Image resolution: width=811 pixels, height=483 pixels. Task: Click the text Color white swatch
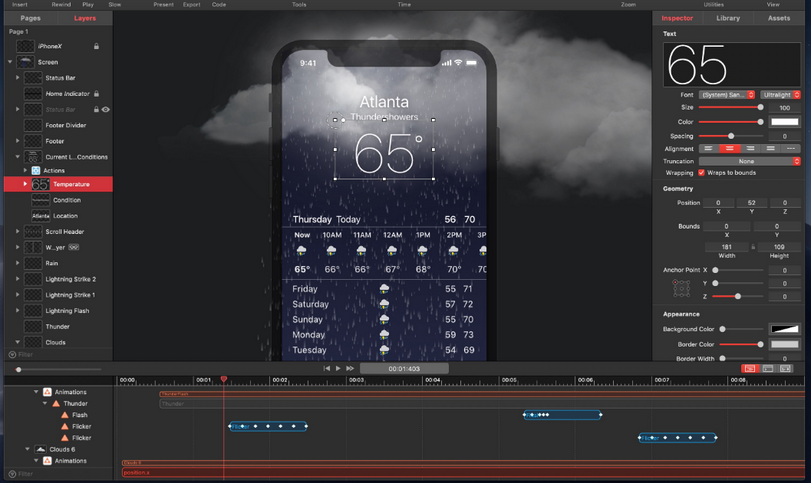tap(785, 122)
